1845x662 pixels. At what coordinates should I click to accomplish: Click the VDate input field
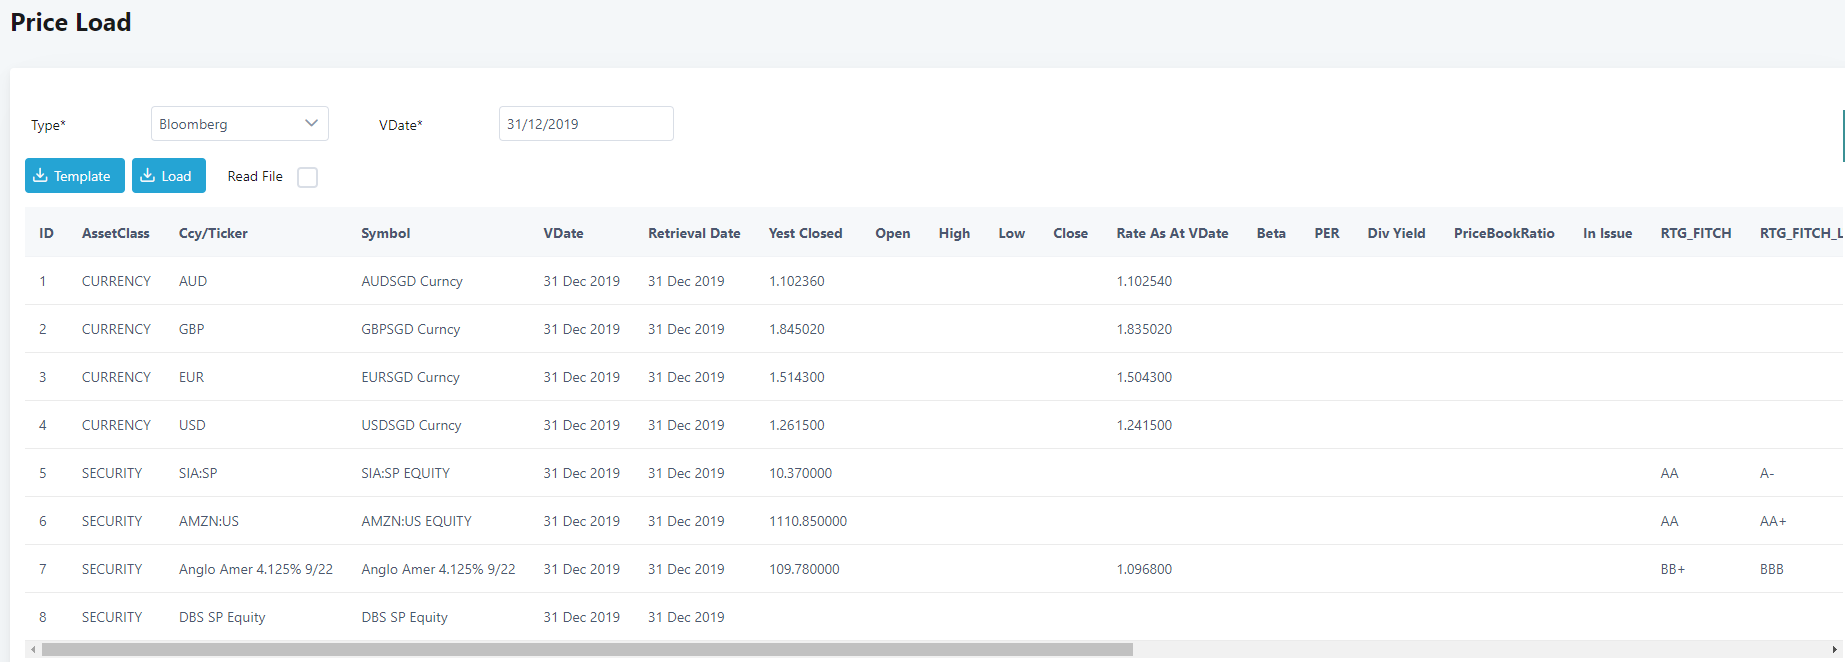(x=585, y=124)
